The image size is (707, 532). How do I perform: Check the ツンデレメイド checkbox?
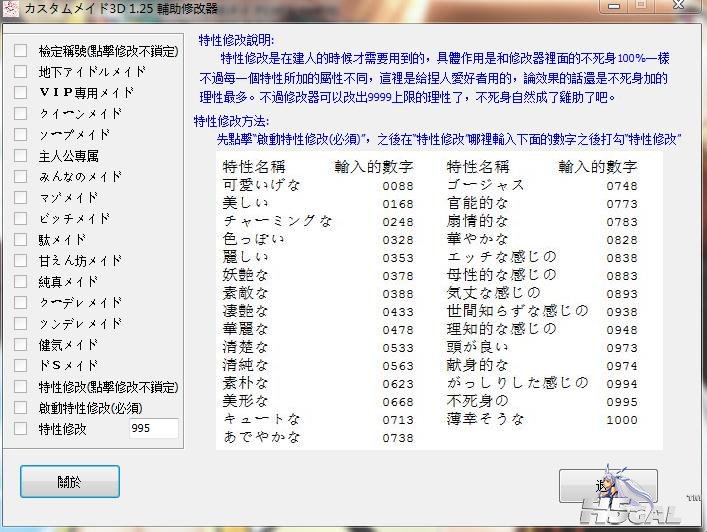pyautogui.click(x=20, y=323)
